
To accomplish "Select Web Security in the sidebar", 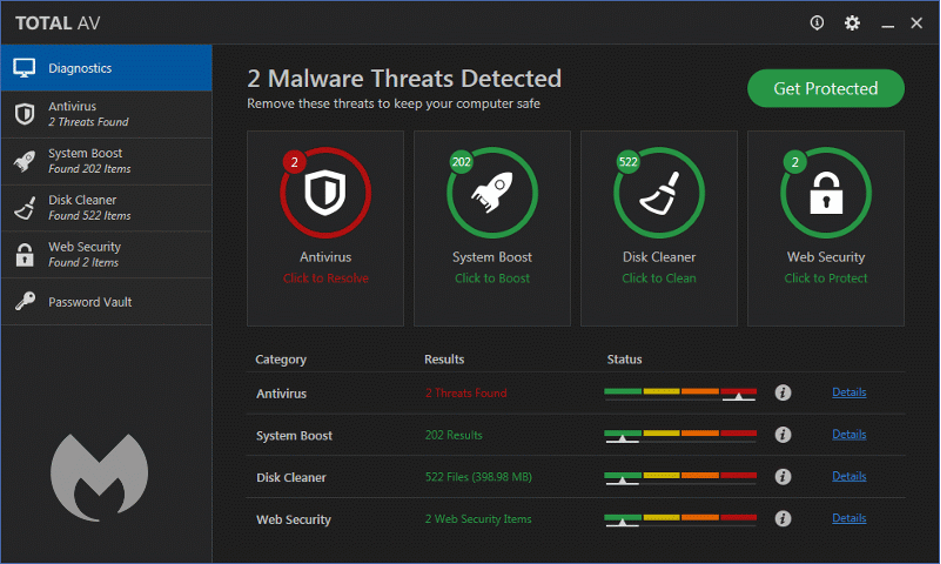I will (x=106, y=254).
